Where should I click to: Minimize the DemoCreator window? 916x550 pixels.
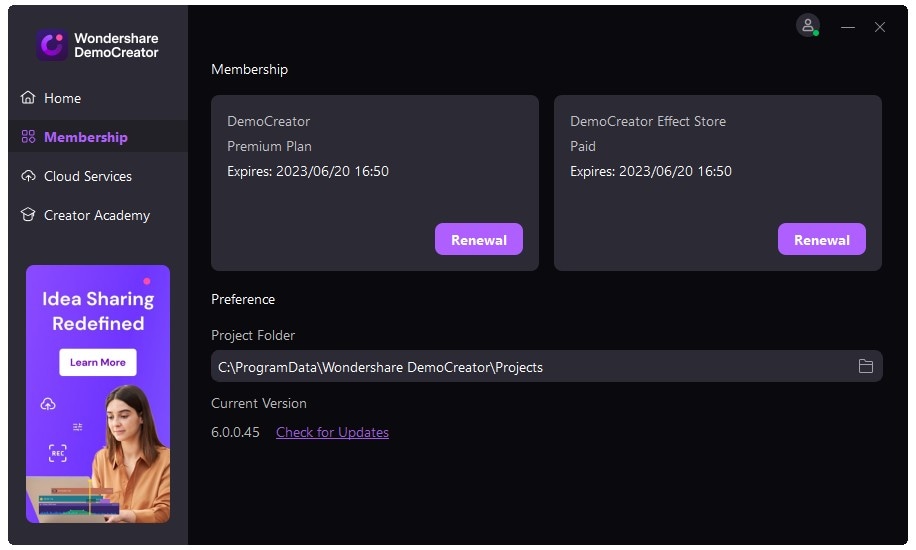click(x=848, y=28)
